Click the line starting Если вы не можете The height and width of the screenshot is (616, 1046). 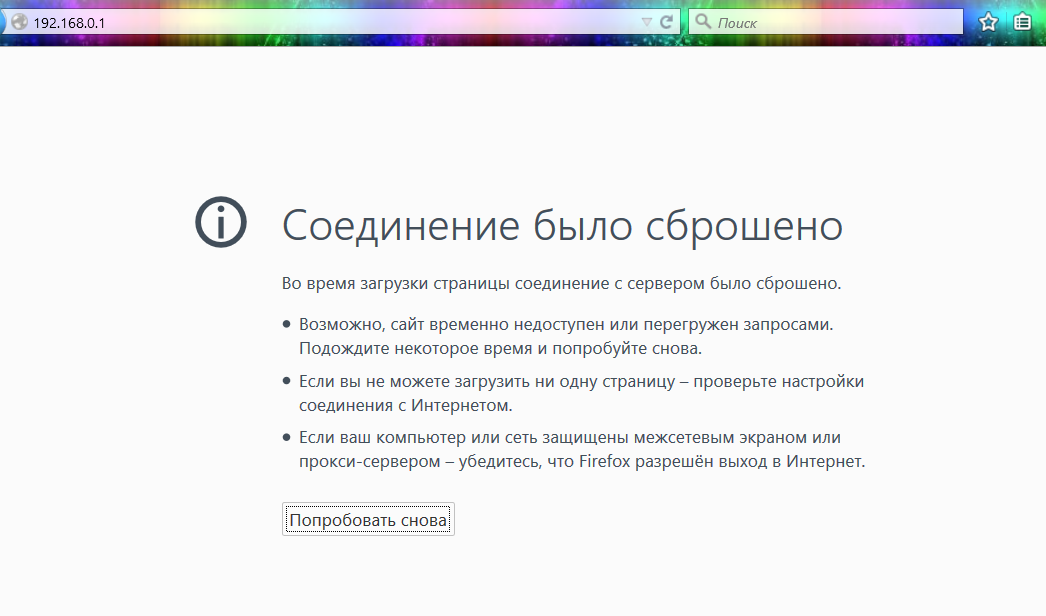coord(580,381)
